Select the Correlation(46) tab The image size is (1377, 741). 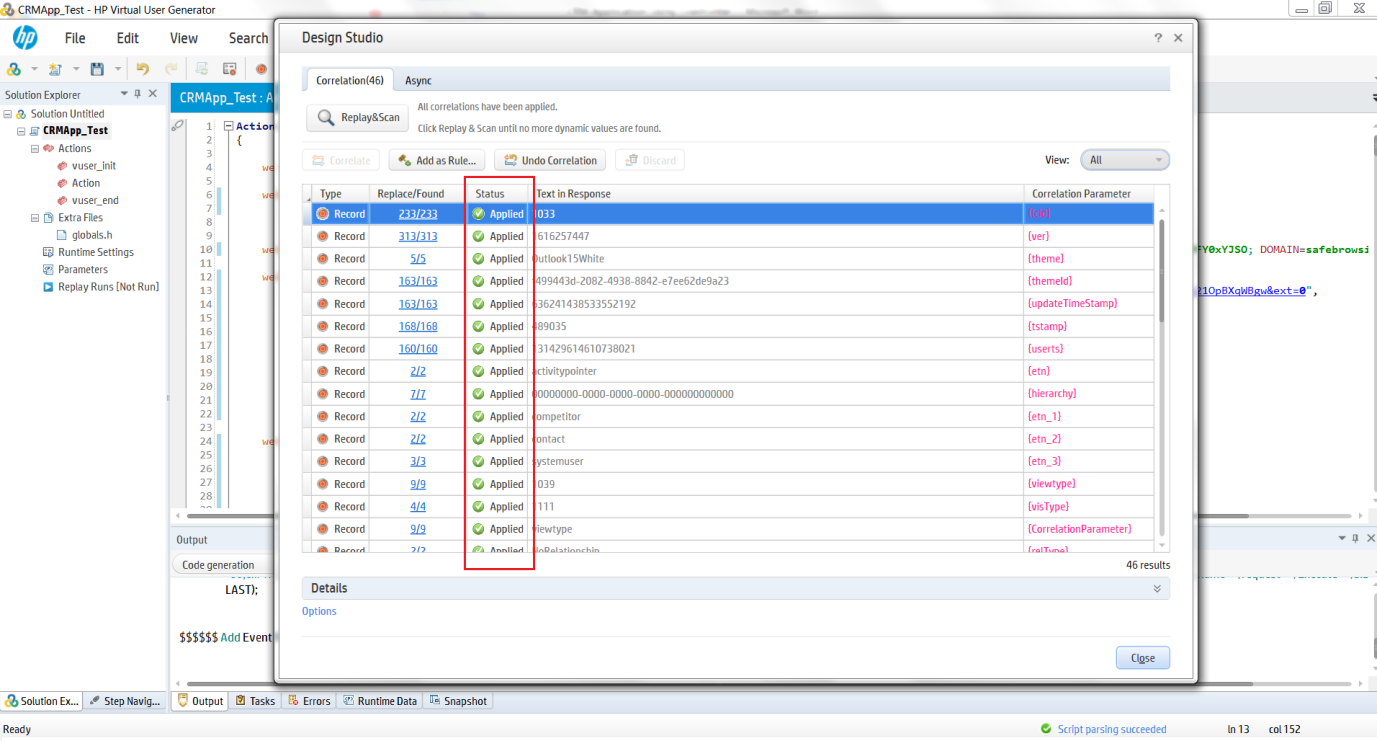coord(349,80)
